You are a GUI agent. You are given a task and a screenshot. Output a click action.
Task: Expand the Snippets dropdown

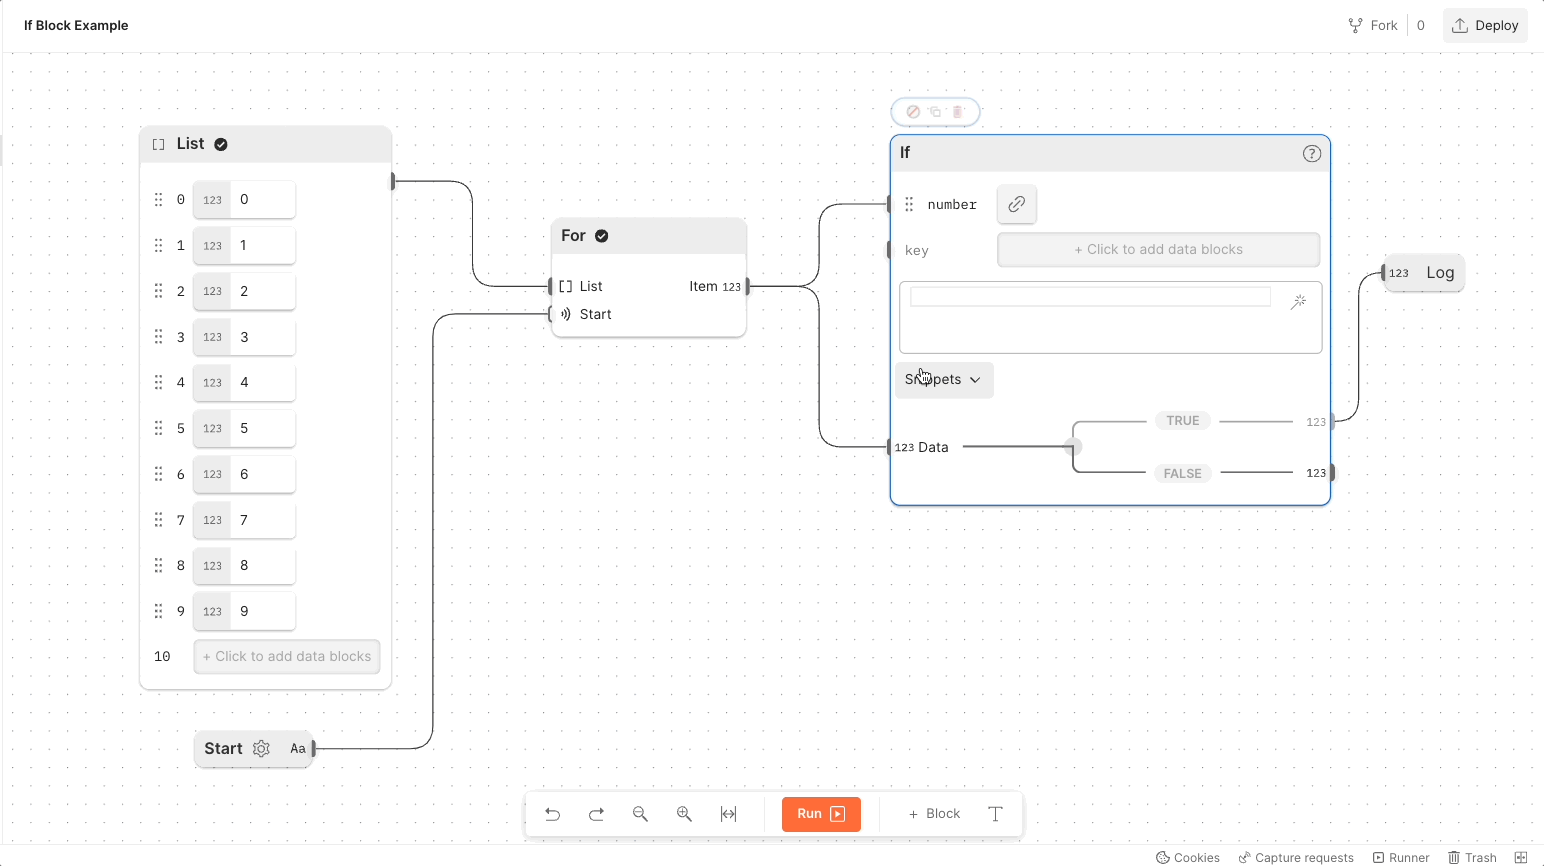943,380
